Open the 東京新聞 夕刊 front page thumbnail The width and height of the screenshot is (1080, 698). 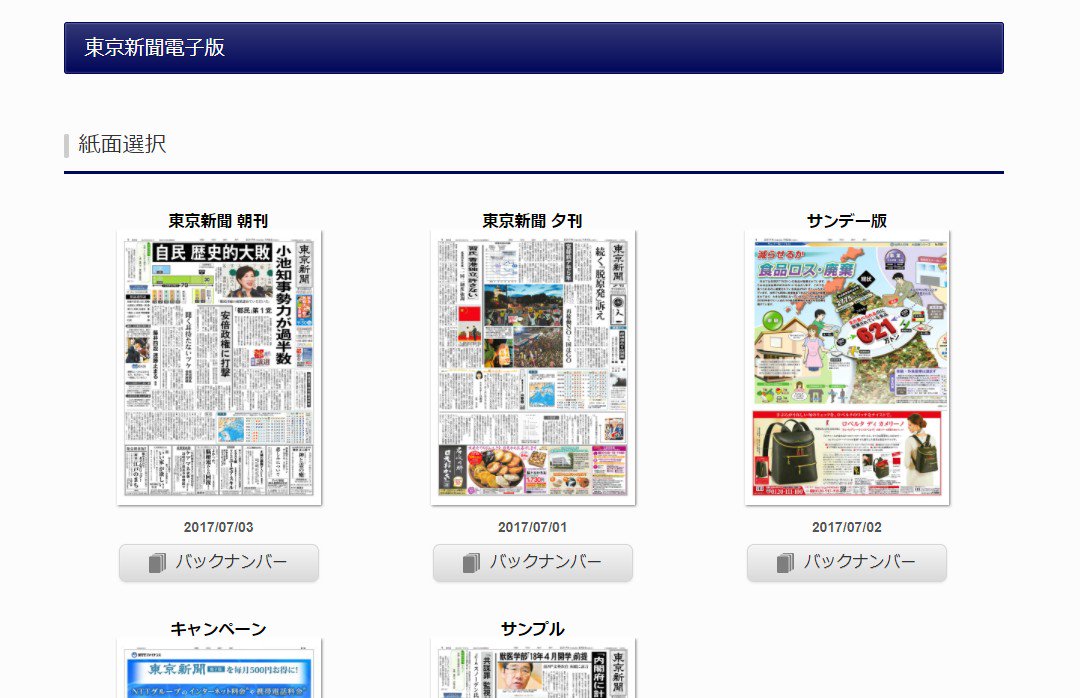[x=533, y=367]
